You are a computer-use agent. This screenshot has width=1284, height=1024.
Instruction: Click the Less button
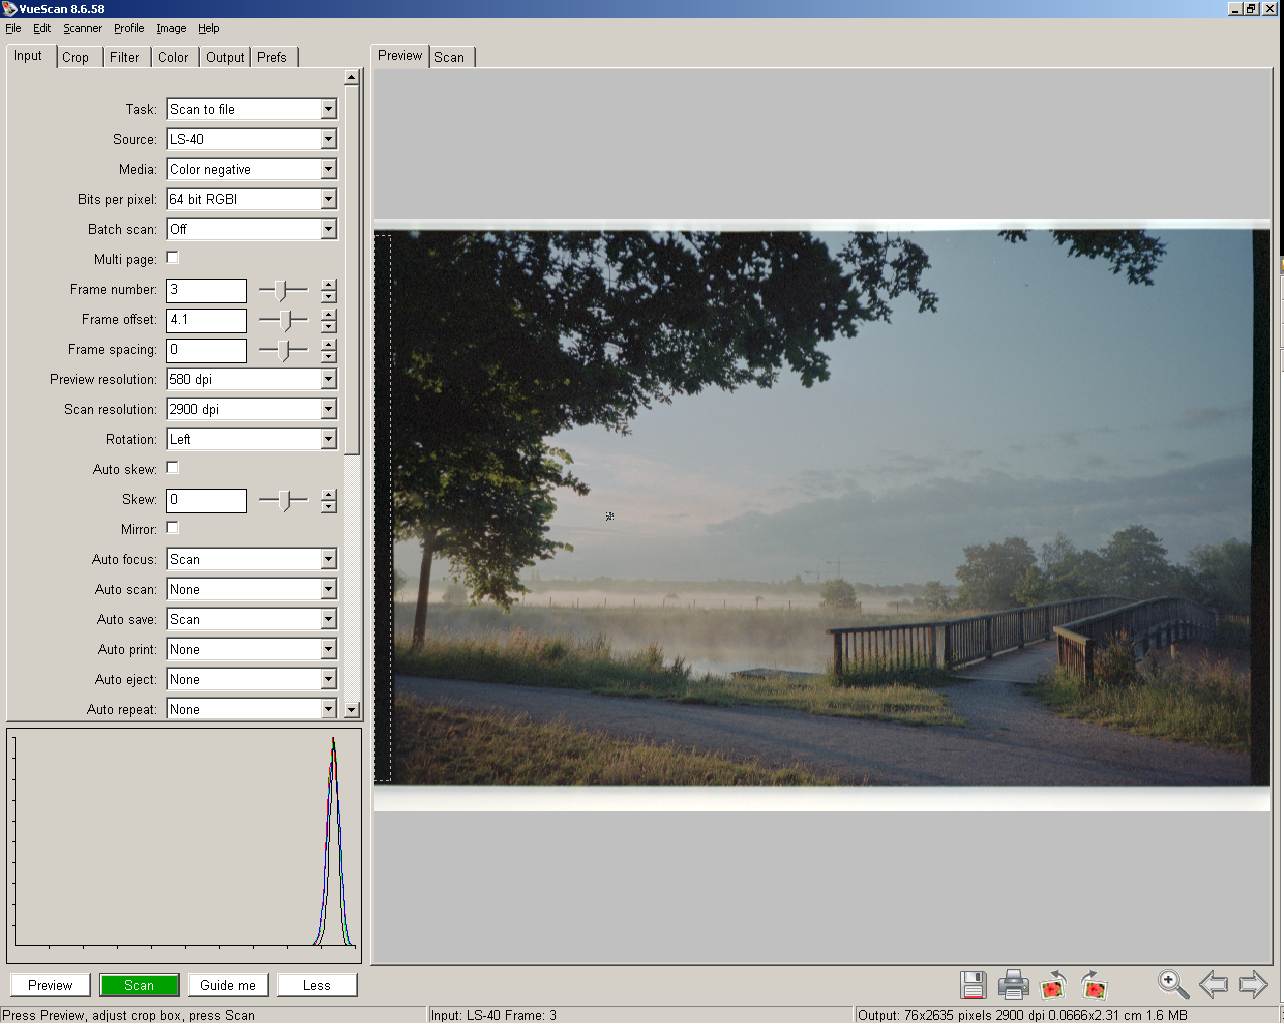(317, 985)
